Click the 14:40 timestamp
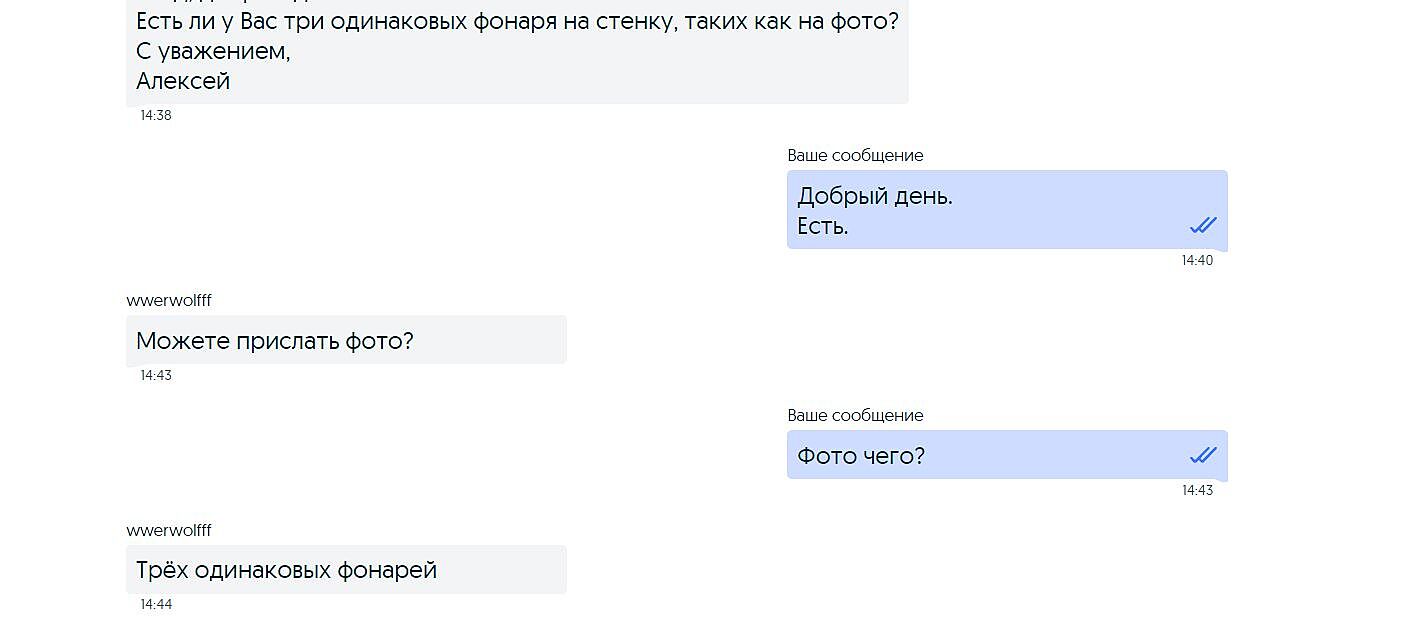1403x624 pixels. [x=1197, y=260]
